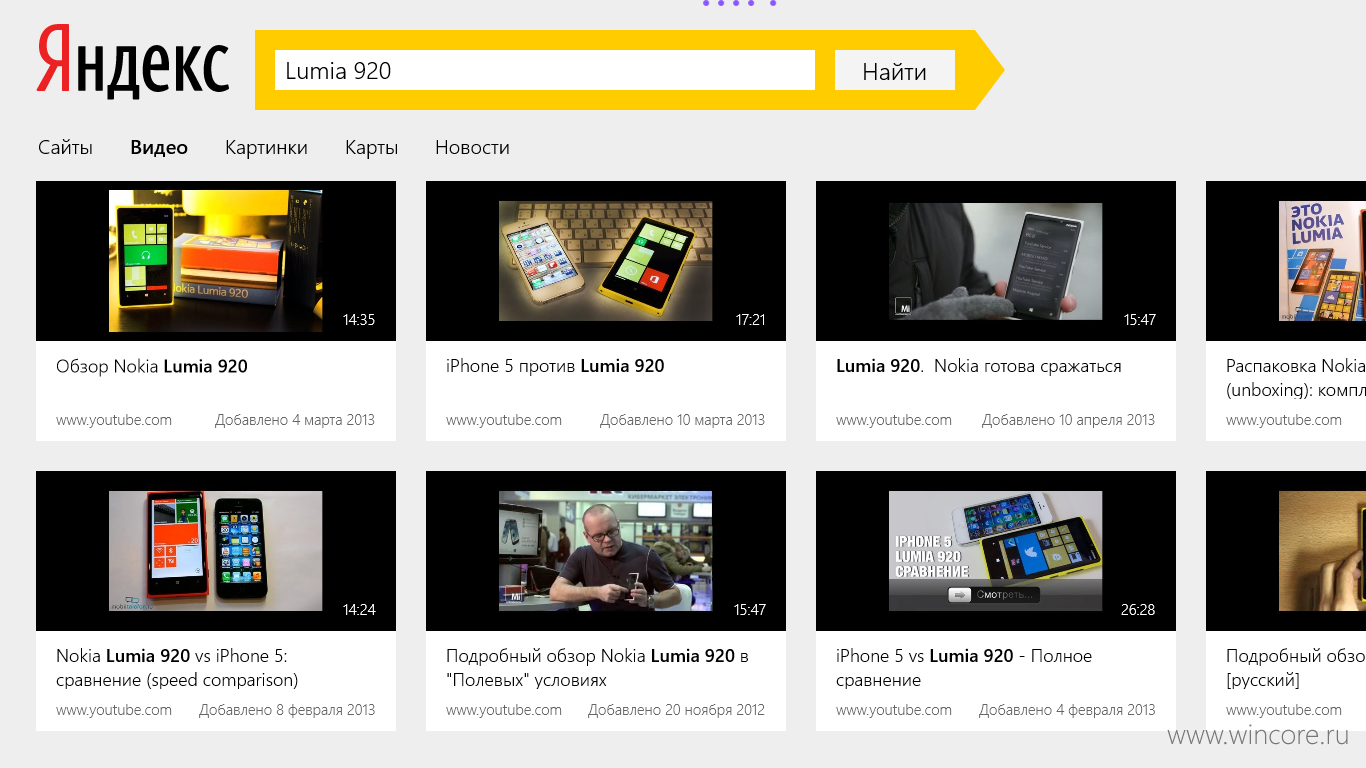The width and height of the screenshot is (1366, 768).
Task: Open the Картинки tab
Action: click(266, 147)
